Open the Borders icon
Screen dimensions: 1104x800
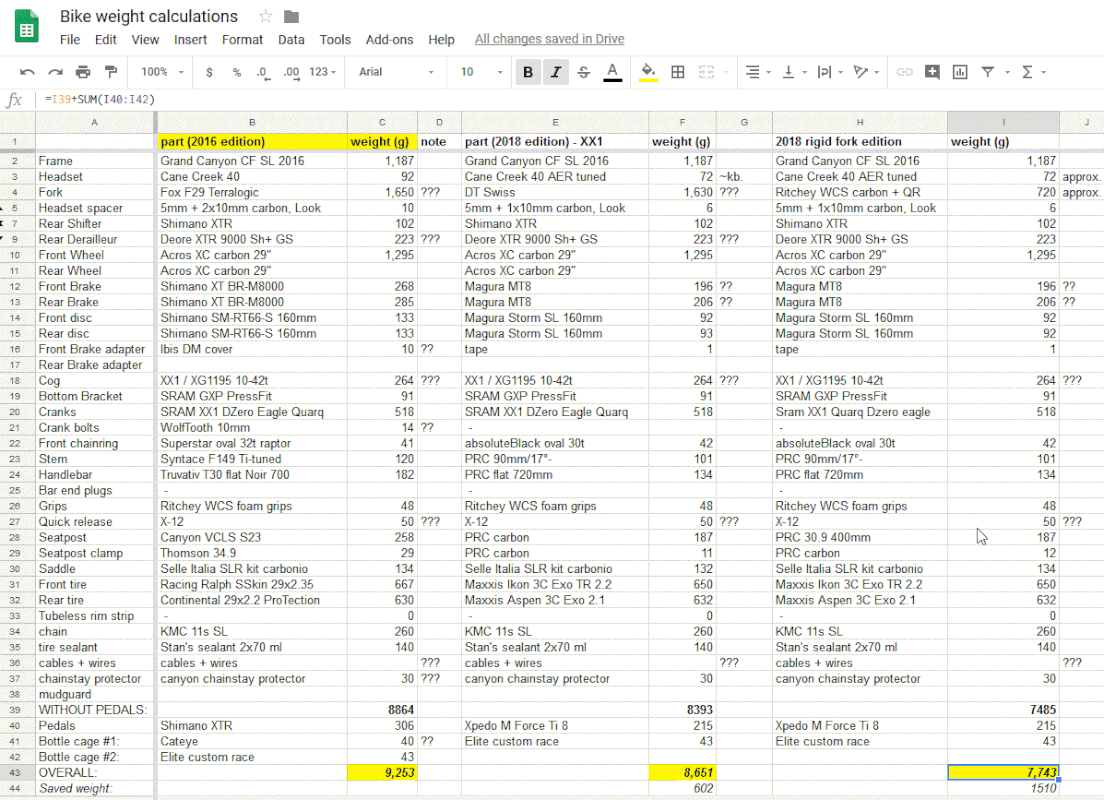[x=677, y=72]
